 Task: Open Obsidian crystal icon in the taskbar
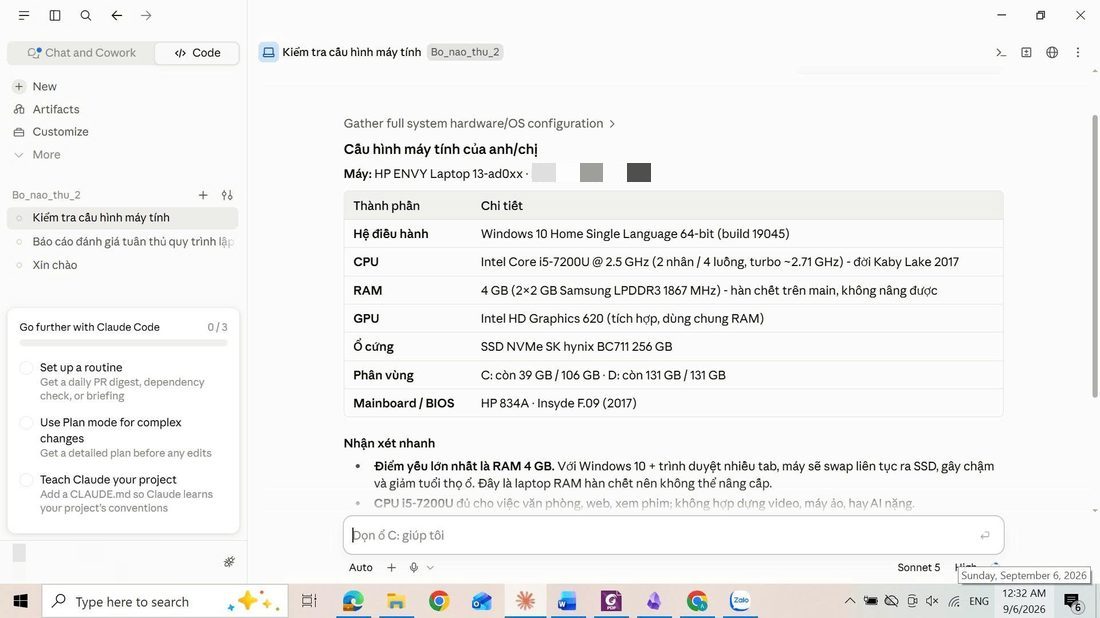654,601
